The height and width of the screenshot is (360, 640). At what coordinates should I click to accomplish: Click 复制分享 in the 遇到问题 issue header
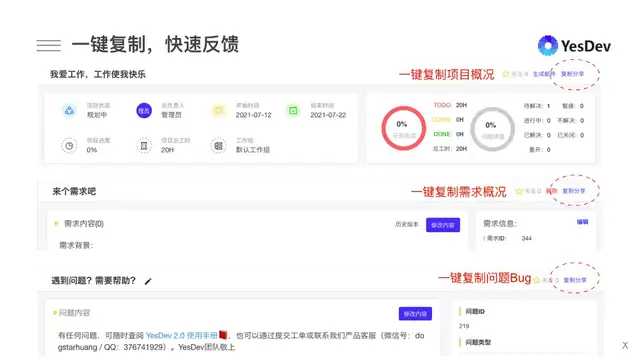pyautogui.click(x=575, y=280)
